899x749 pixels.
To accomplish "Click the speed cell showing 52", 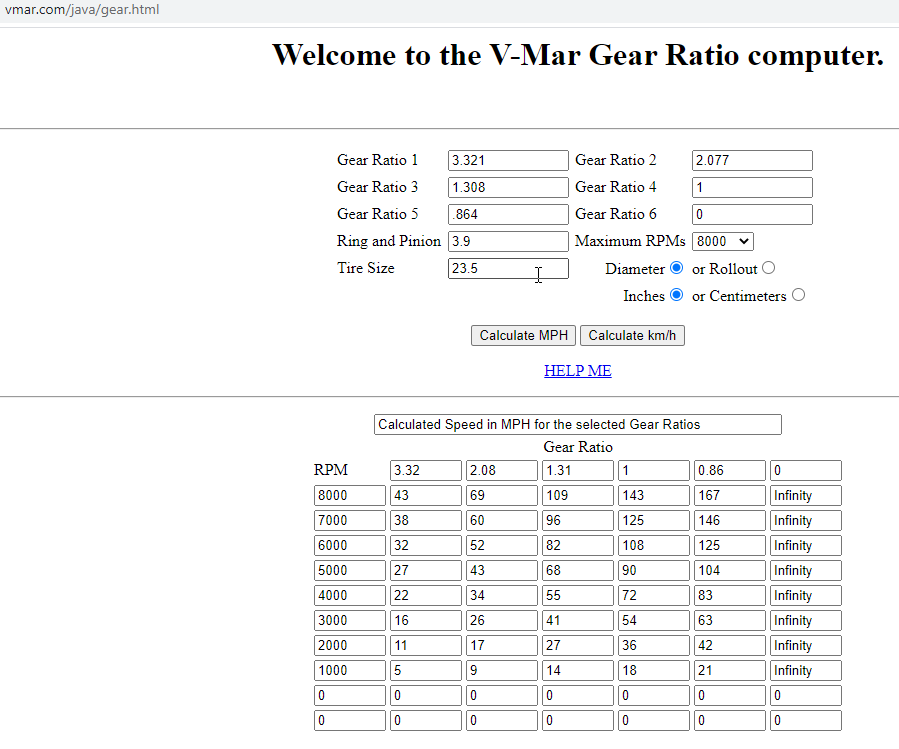I will [x=501, y=545].
